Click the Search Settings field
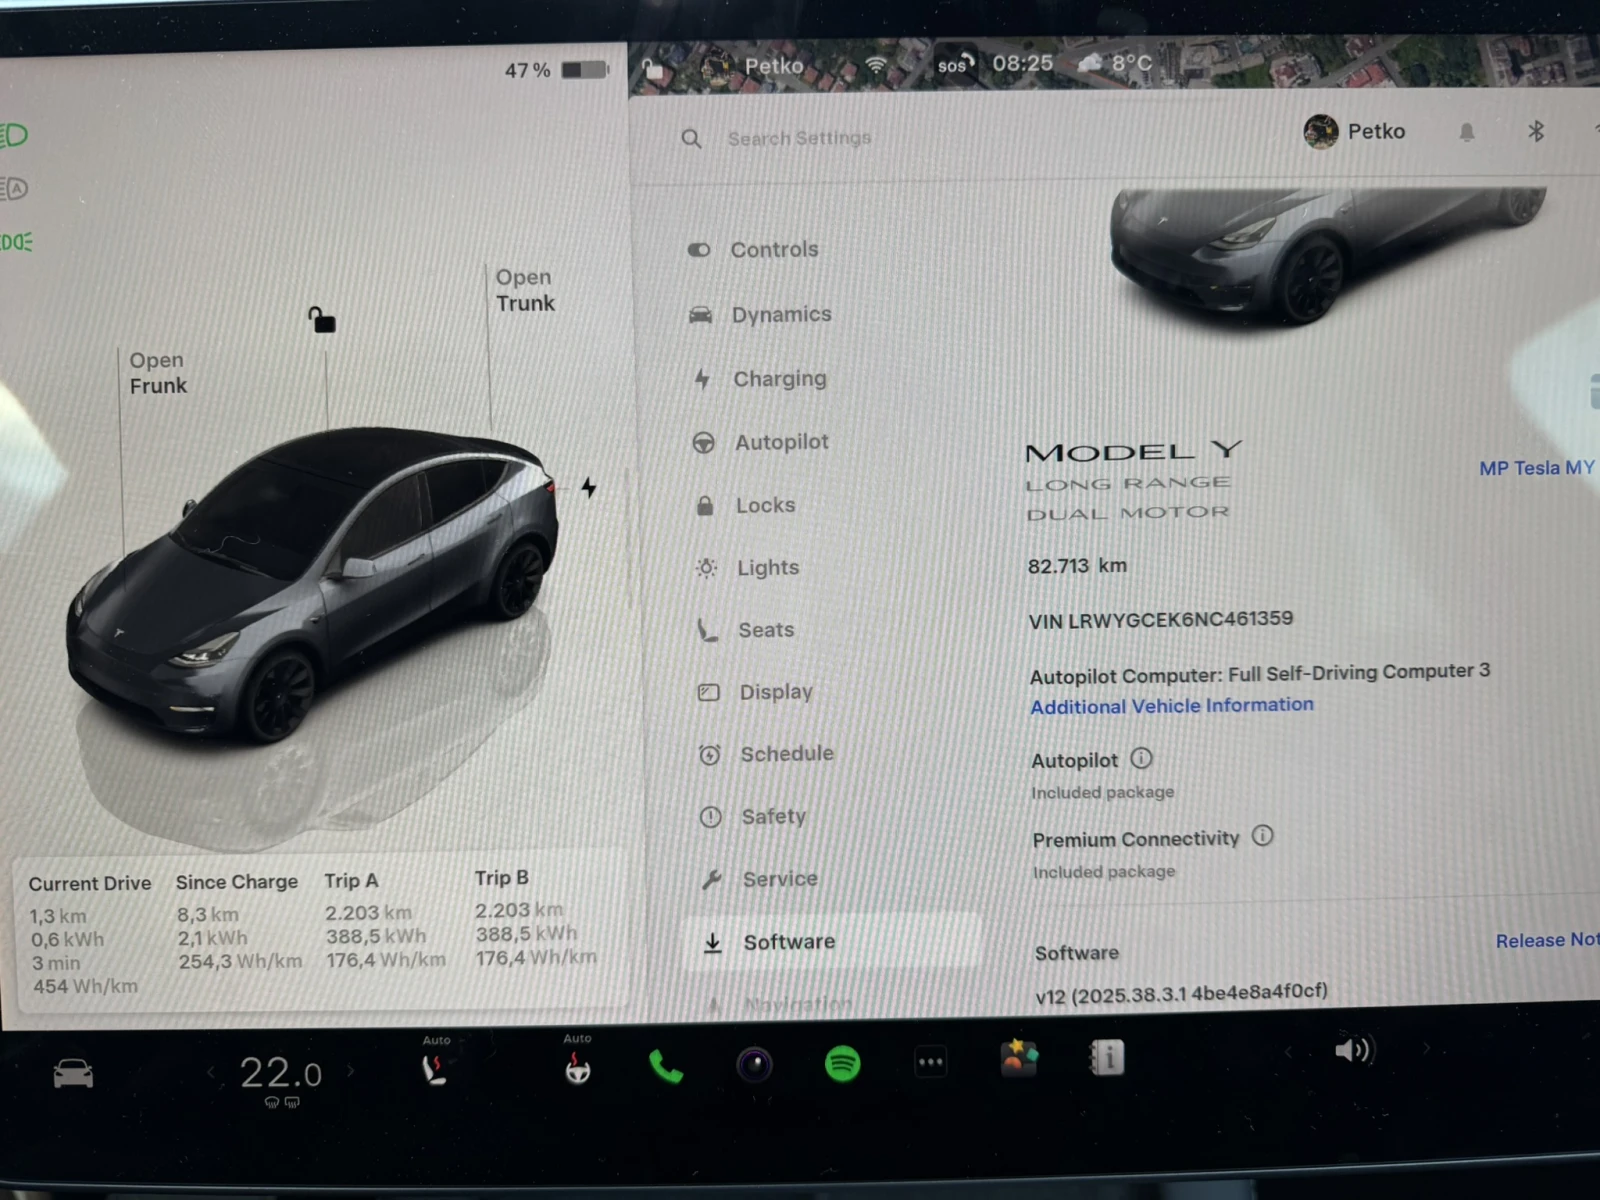The height and width of the screenshot is (1200, 1600). tap(799, 138)
